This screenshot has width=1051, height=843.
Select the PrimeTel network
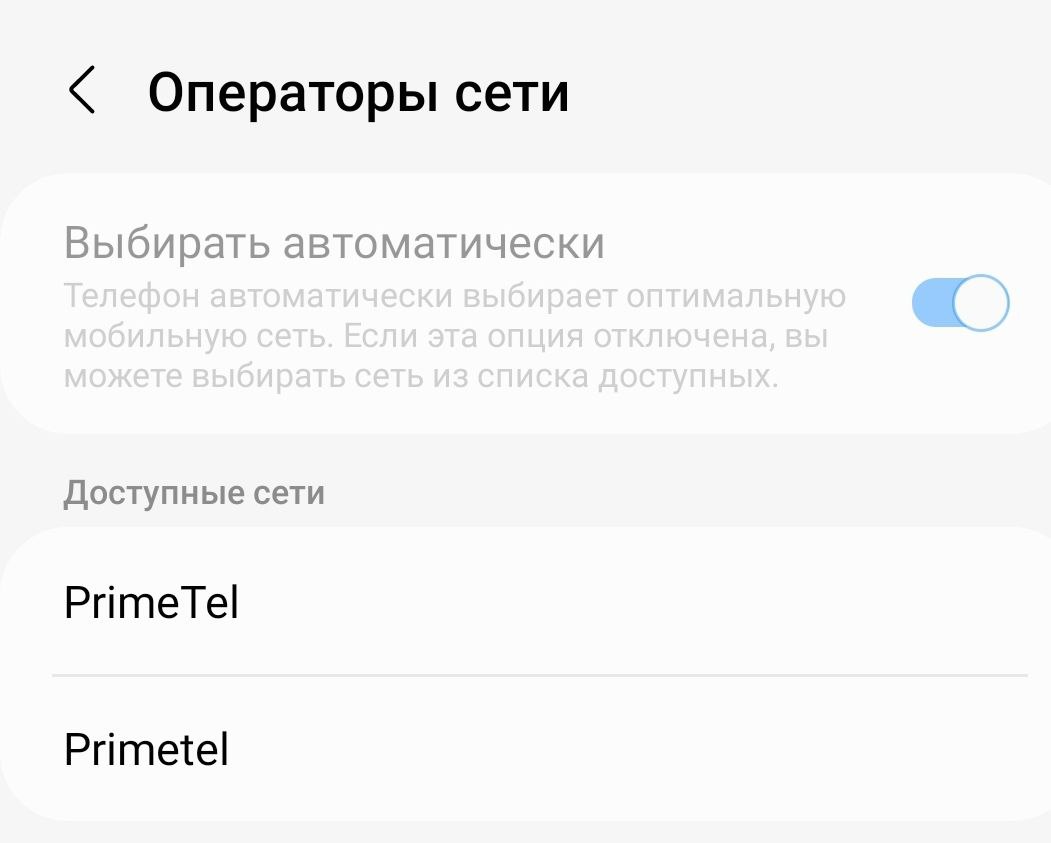151,603
